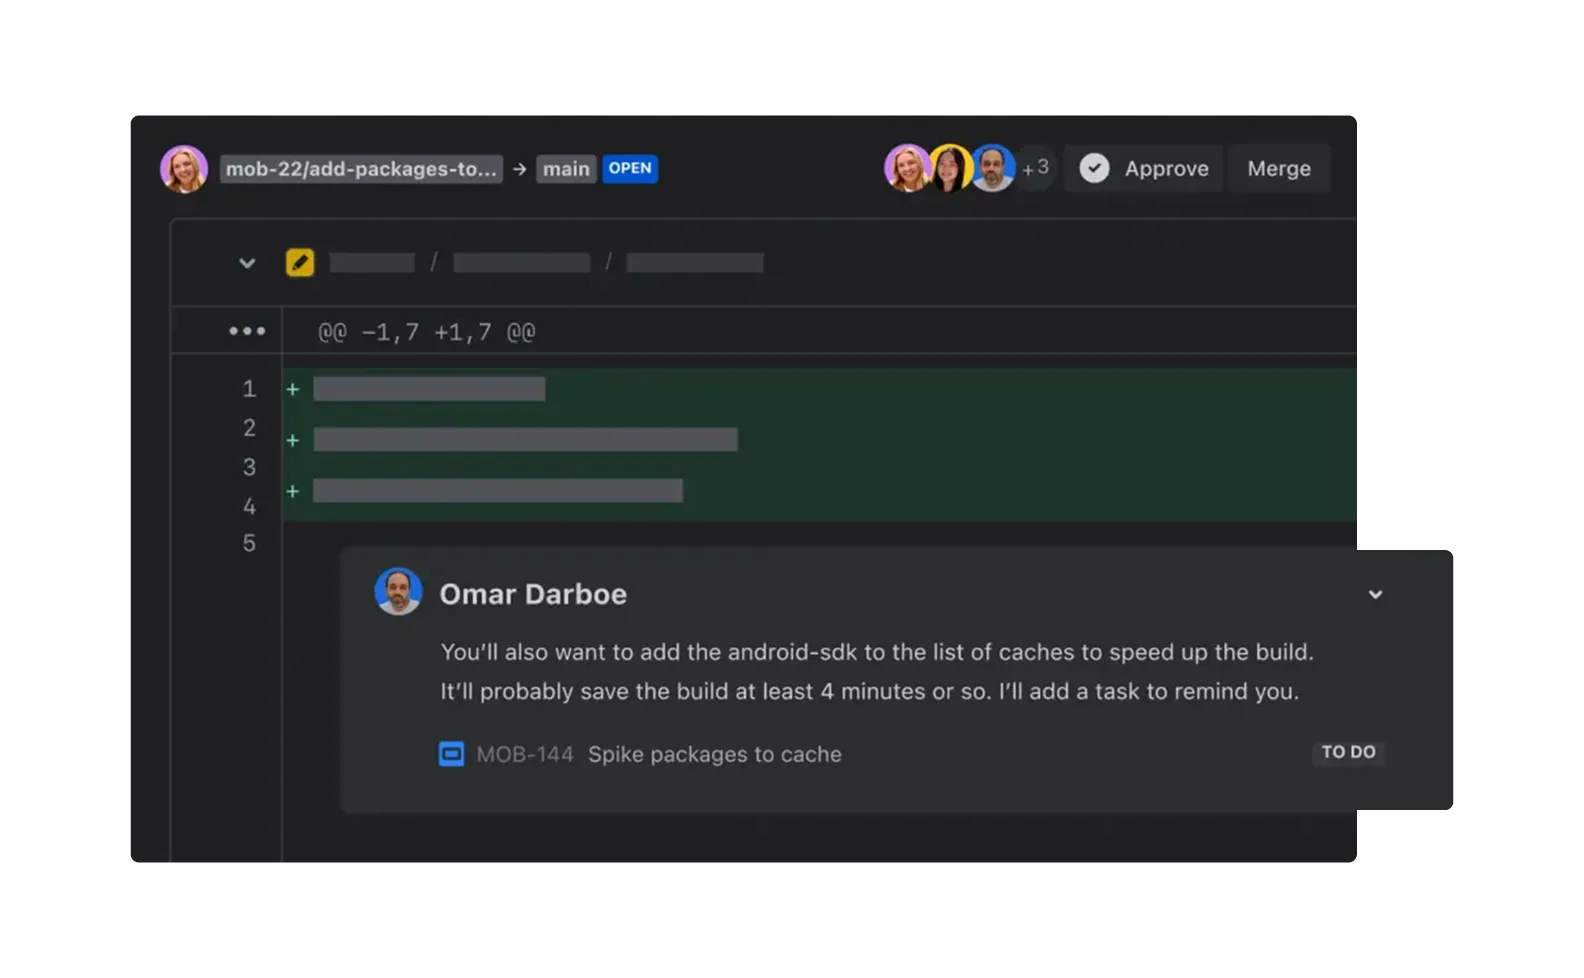The height and width of the screenshot is (978, 1584).
Task: Click the blue task icon beside MOB-144
Action: tap(452, 754)
